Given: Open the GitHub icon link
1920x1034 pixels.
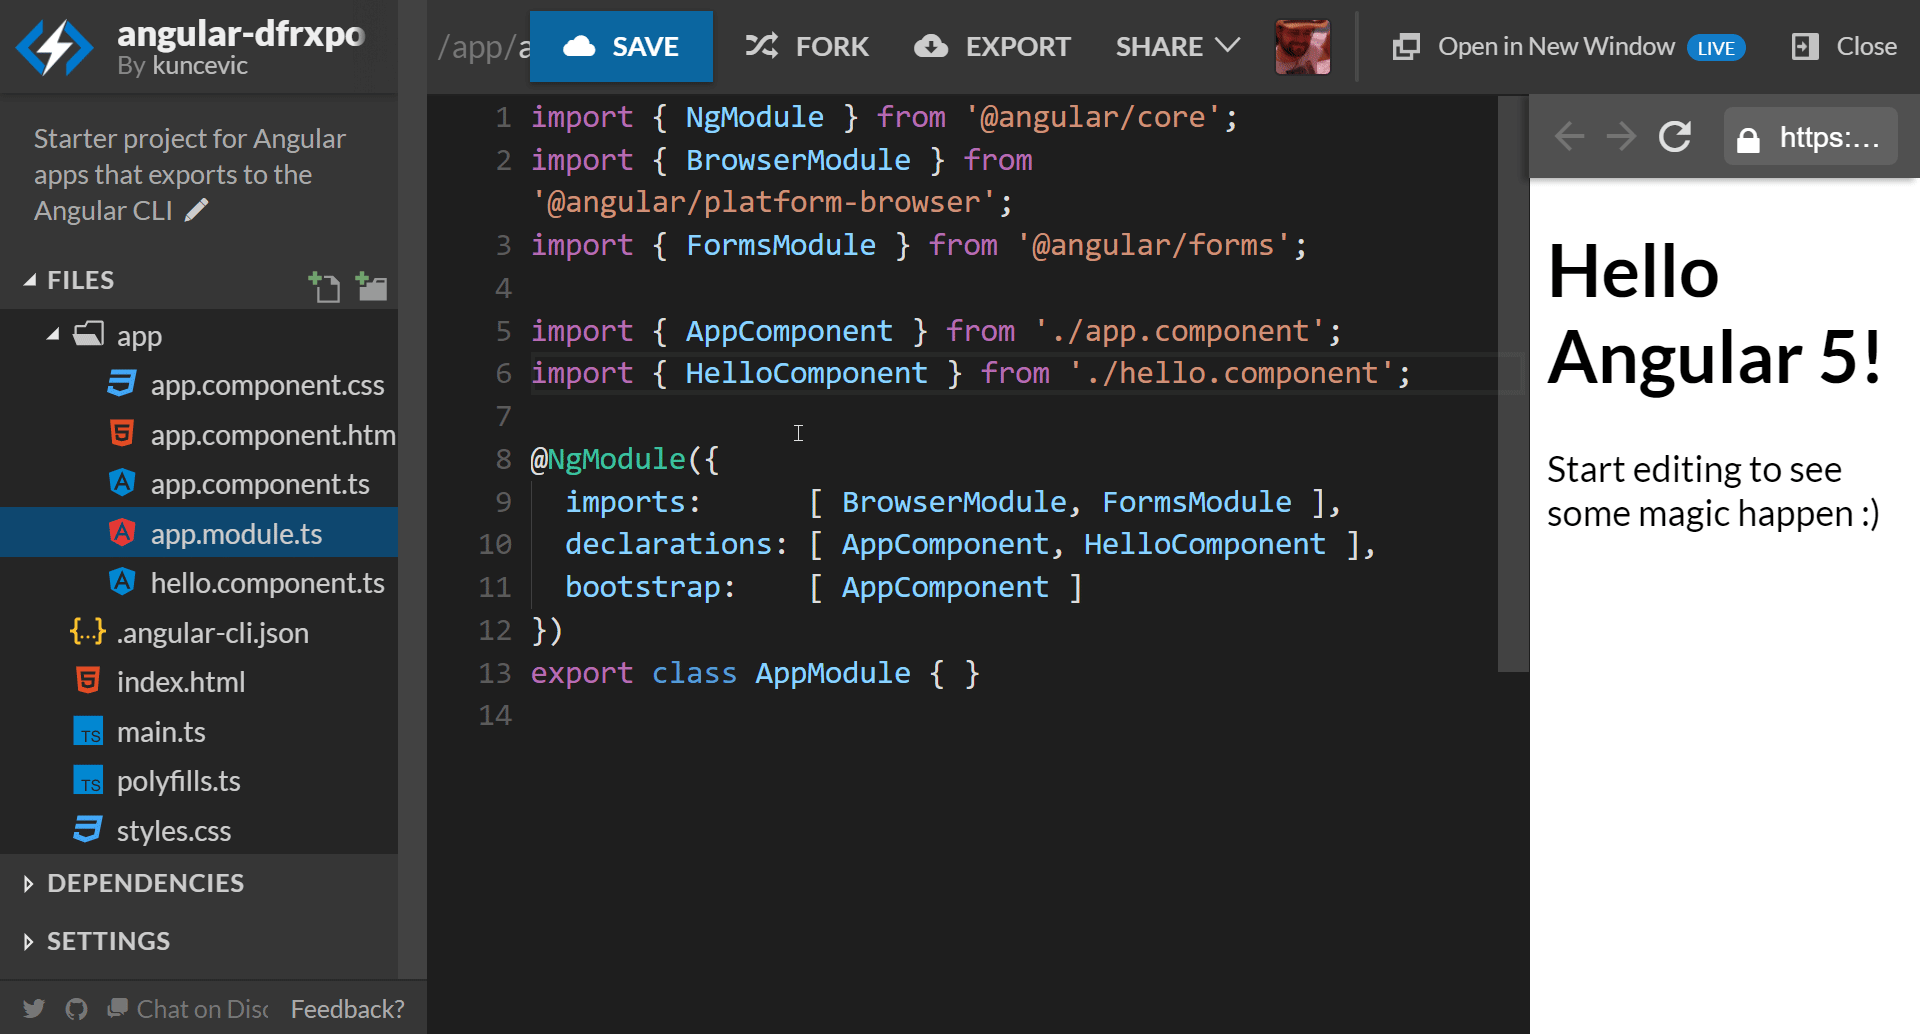Looking at the screenshot, I should point(77,1009).
